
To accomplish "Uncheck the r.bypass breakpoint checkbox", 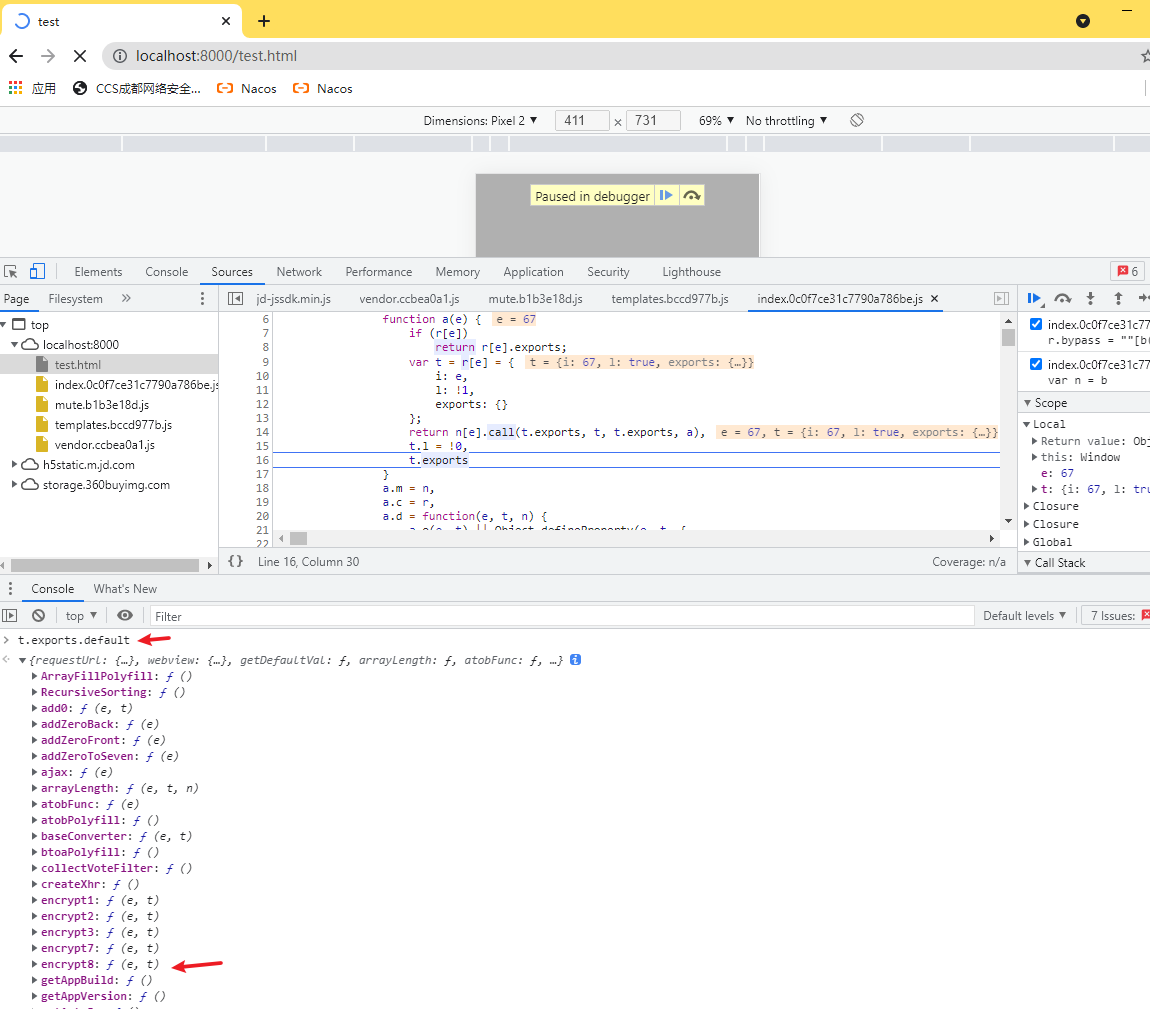I will (1036, 324).
